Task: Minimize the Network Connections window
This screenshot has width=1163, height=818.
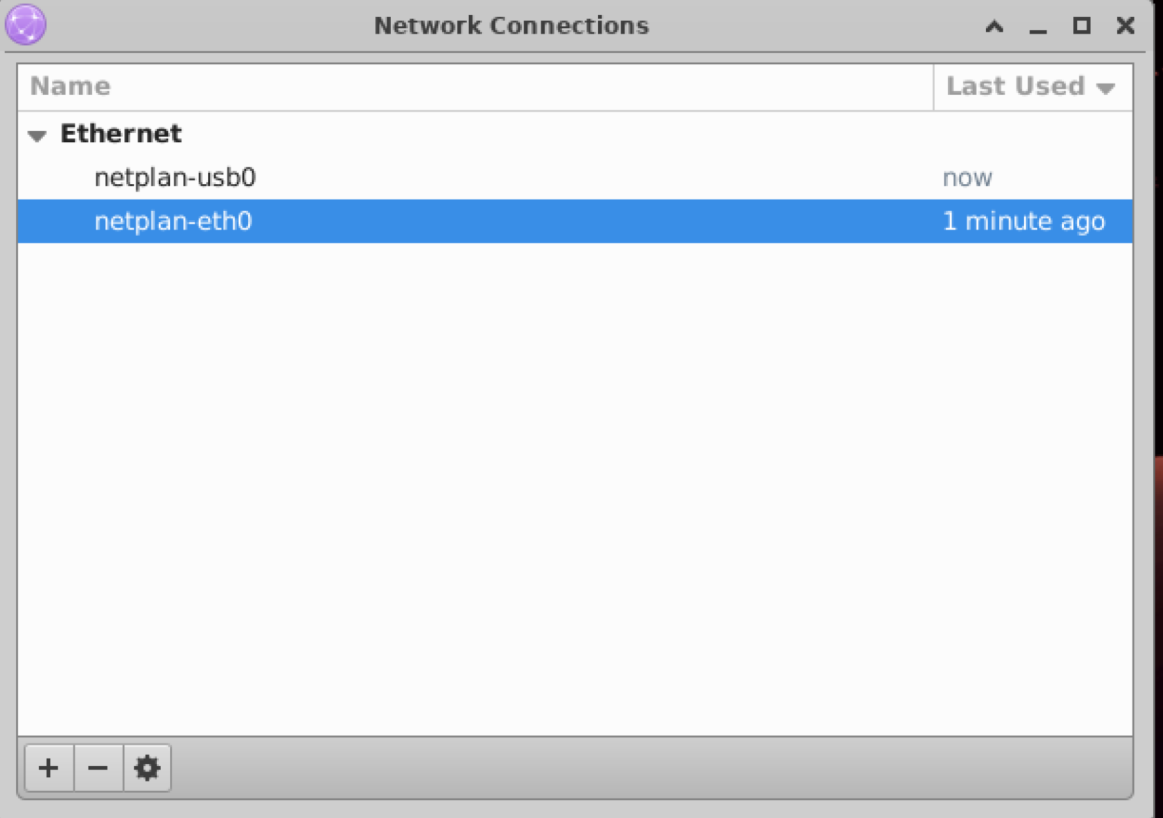Action: (x=1038, y=27)
